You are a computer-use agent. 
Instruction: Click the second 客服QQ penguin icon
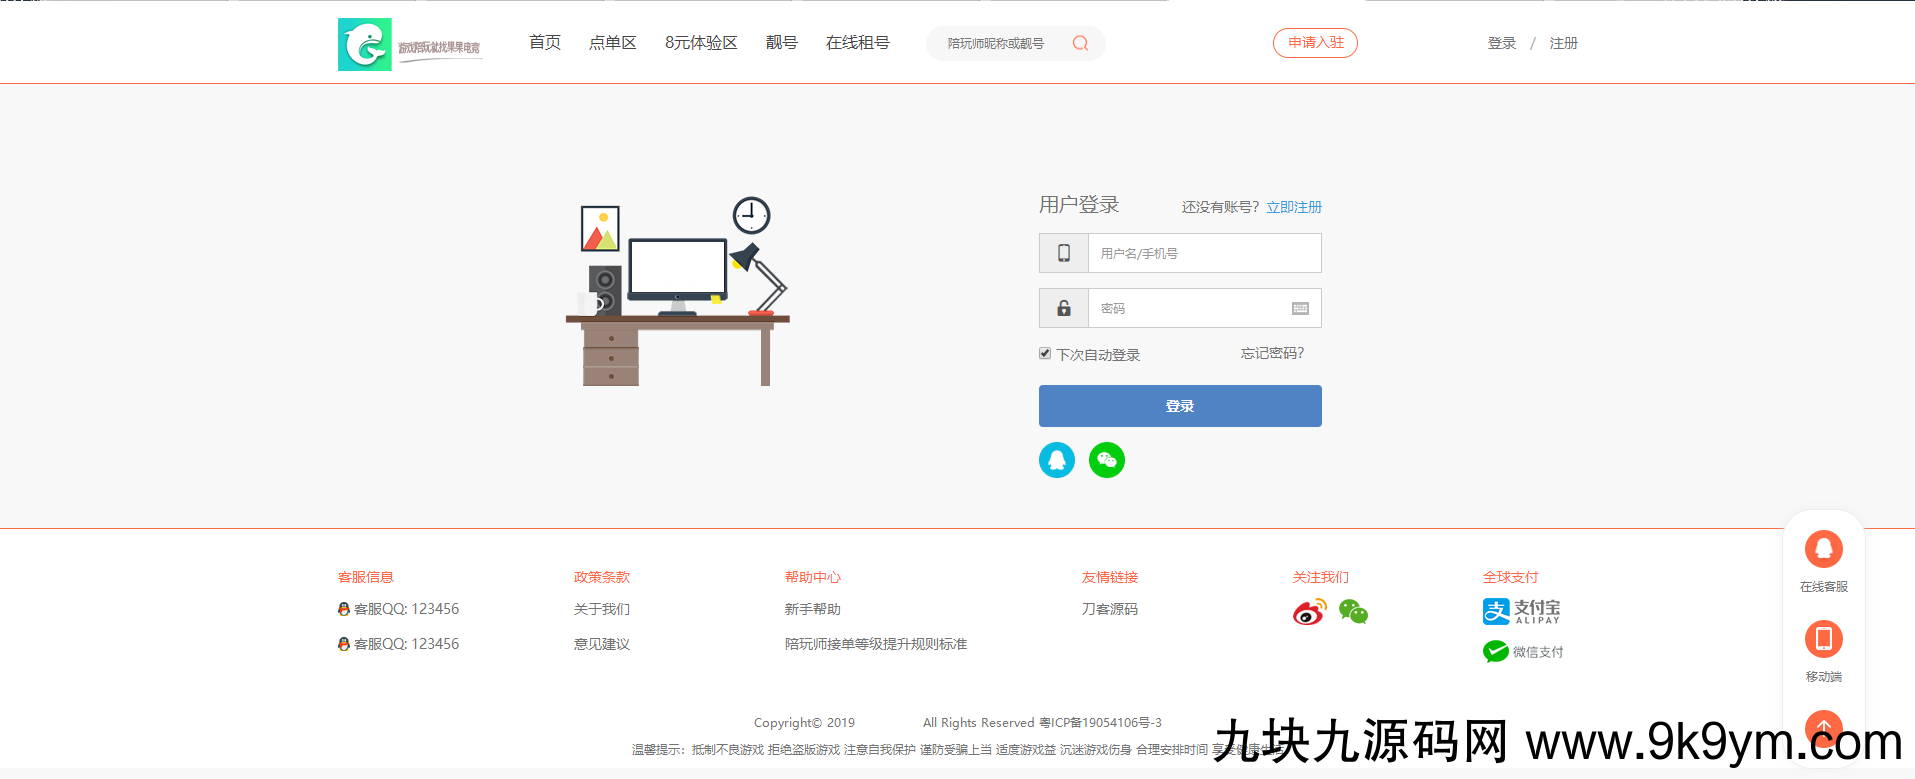(x=344, y=644)
